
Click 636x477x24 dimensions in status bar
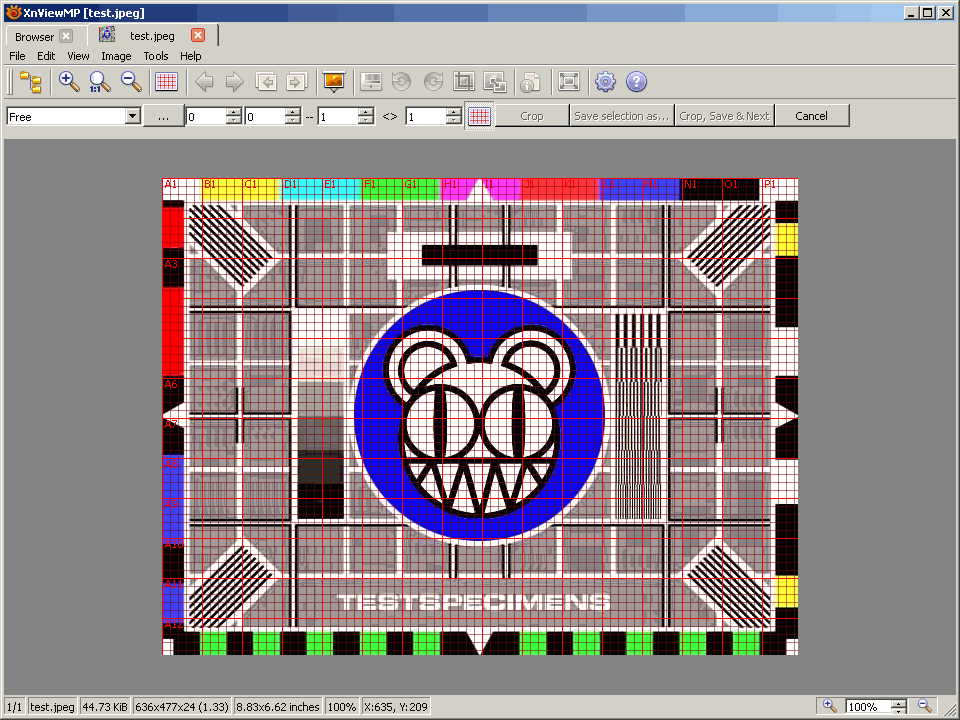point(182,707)
